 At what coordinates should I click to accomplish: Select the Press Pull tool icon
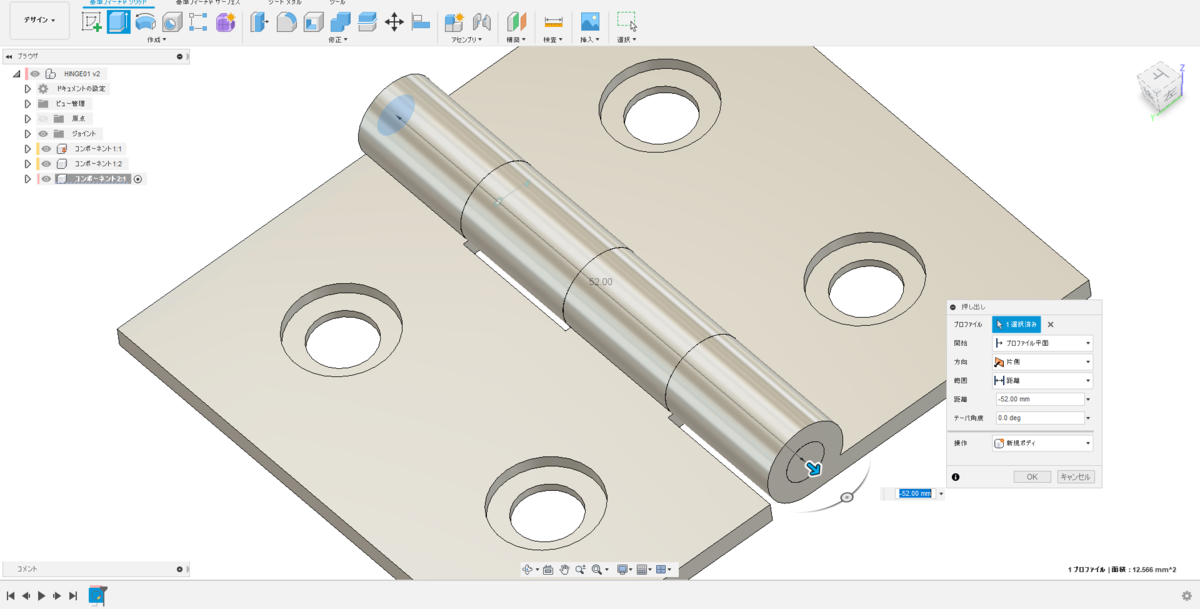260,22
